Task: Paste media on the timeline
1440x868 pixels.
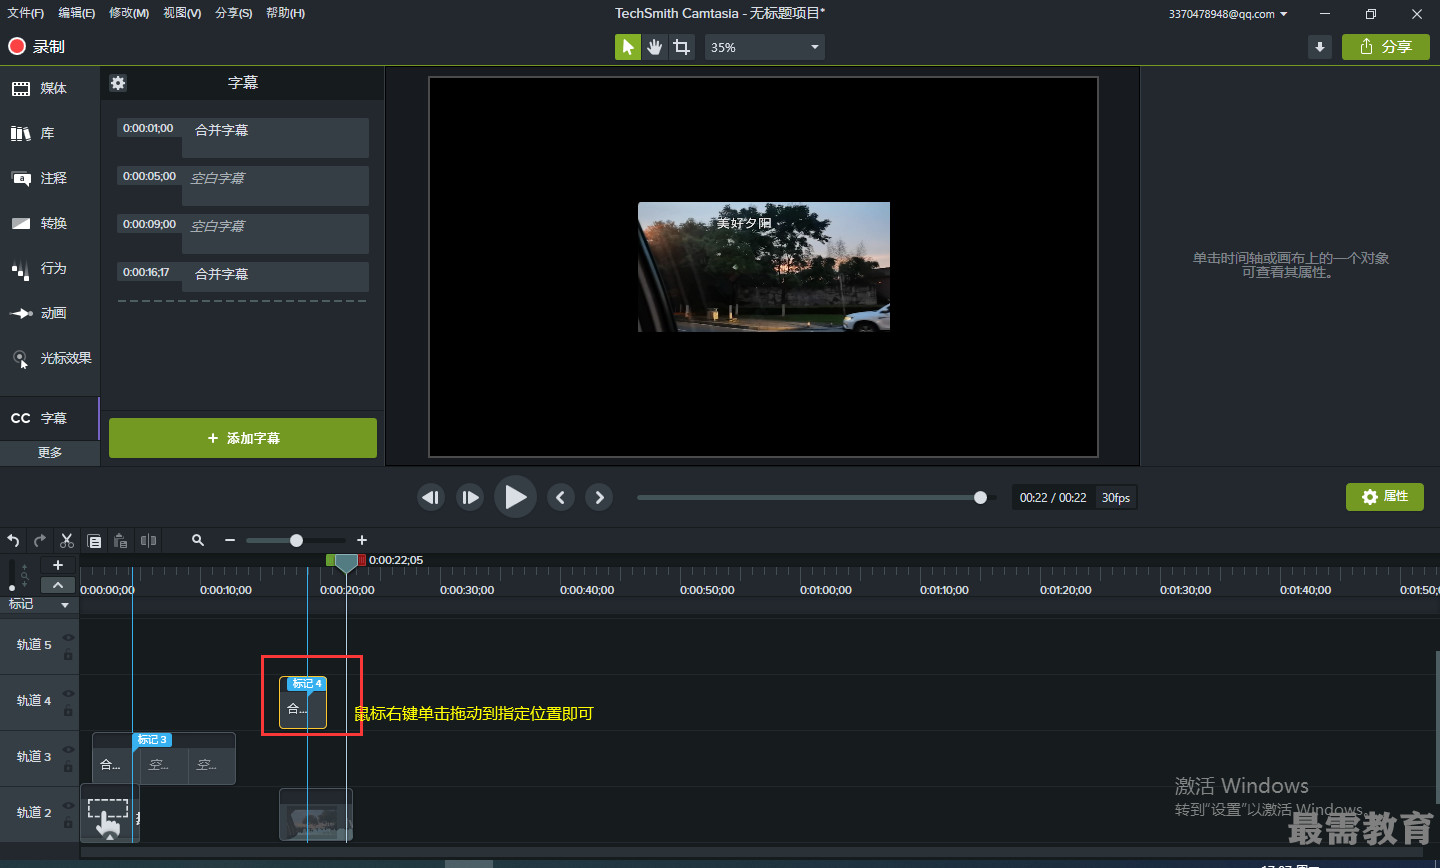Action: 121,541
